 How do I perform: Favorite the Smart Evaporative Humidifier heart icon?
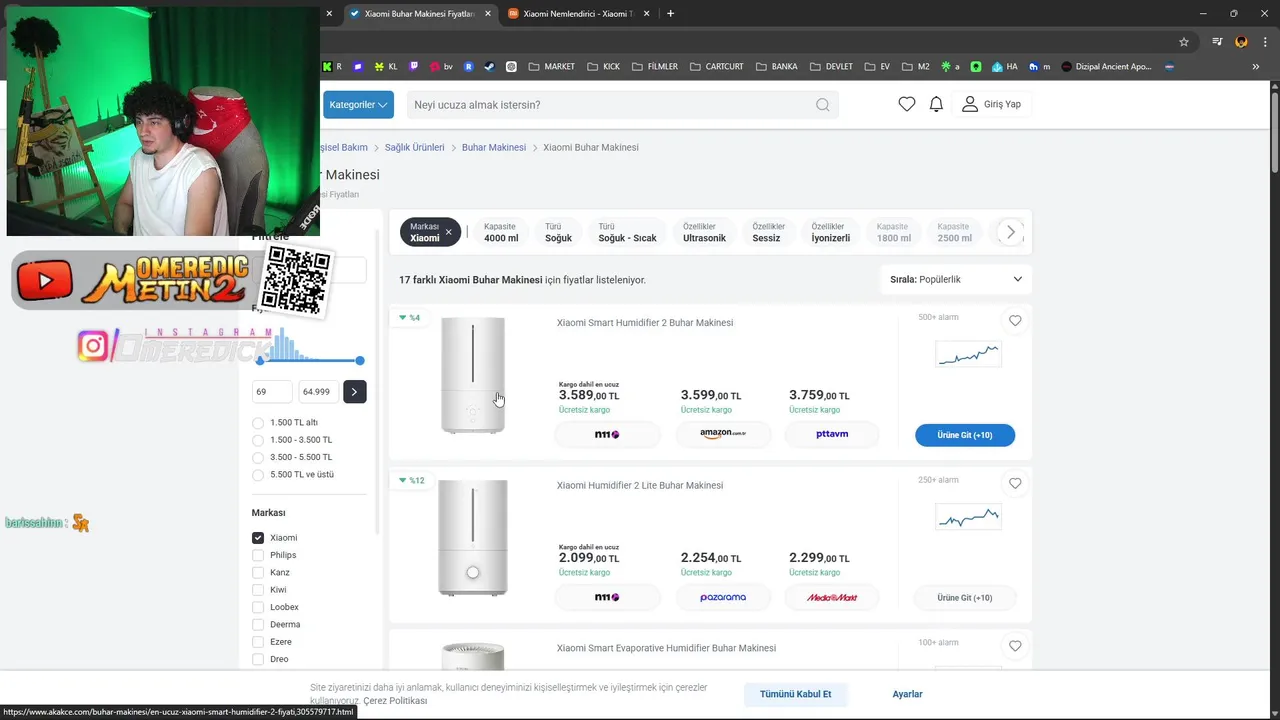(1015, 646)
